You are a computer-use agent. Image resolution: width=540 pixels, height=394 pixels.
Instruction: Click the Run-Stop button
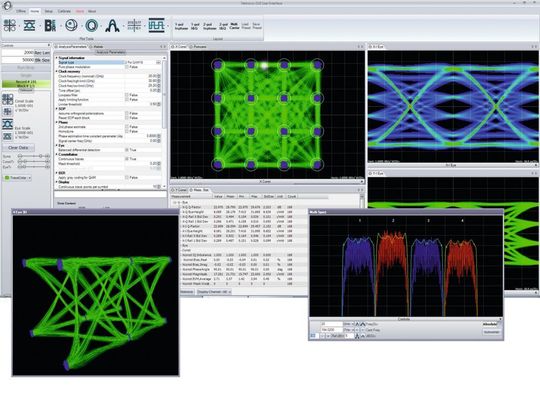pyautogui.click(x=26, y=68)
